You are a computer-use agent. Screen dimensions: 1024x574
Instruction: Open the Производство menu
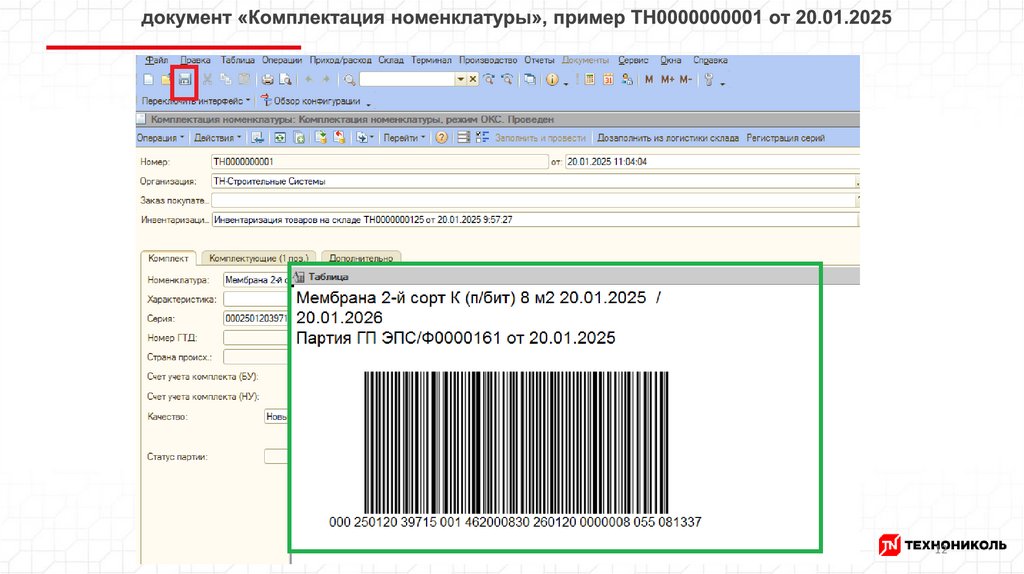click(x=488, y=60)
